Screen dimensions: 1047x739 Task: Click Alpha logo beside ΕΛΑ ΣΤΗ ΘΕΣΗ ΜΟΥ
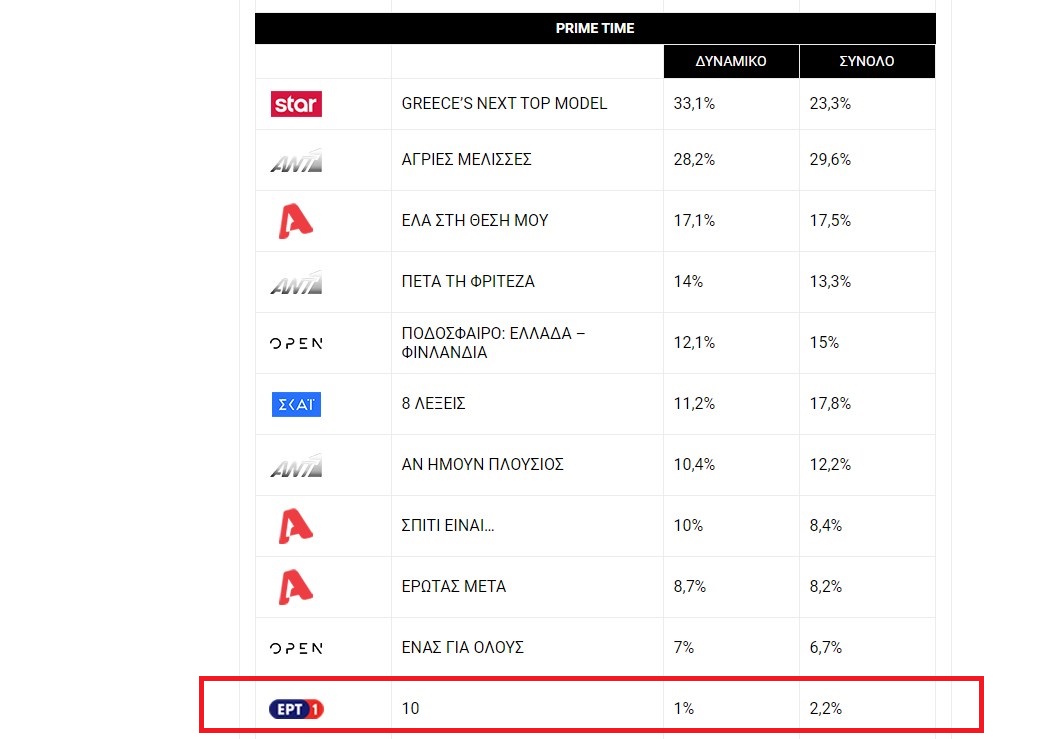[295, 221]
